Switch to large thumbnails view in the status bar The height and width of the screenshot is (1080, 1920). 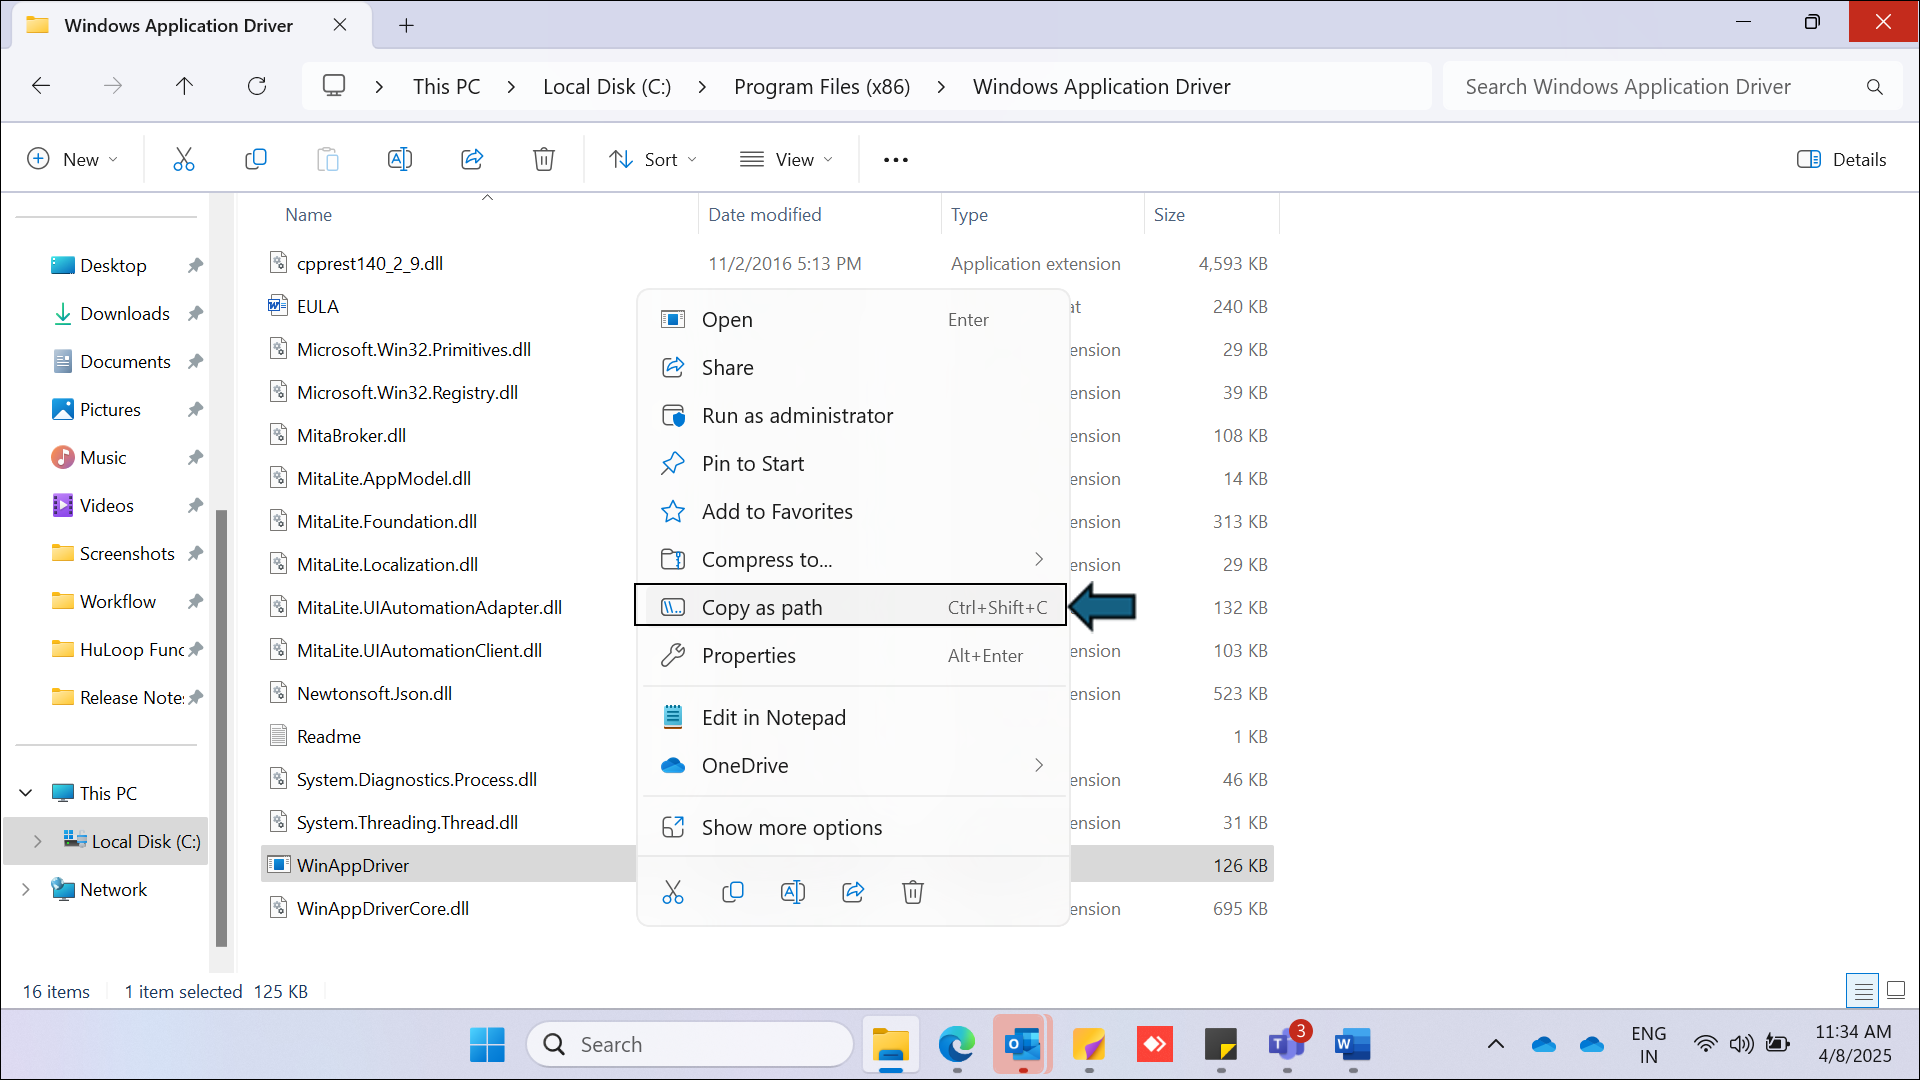pos(1895,991)
